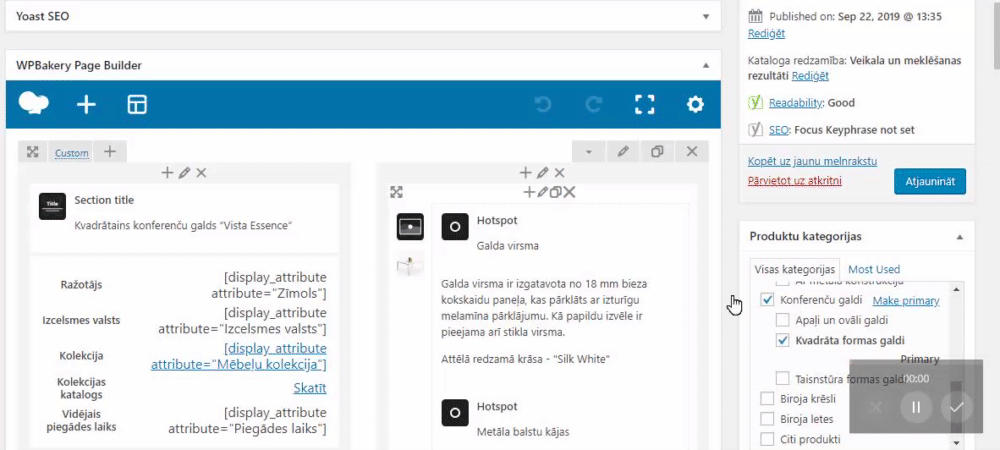Edit the right column settings

click(x=543, y=173)
